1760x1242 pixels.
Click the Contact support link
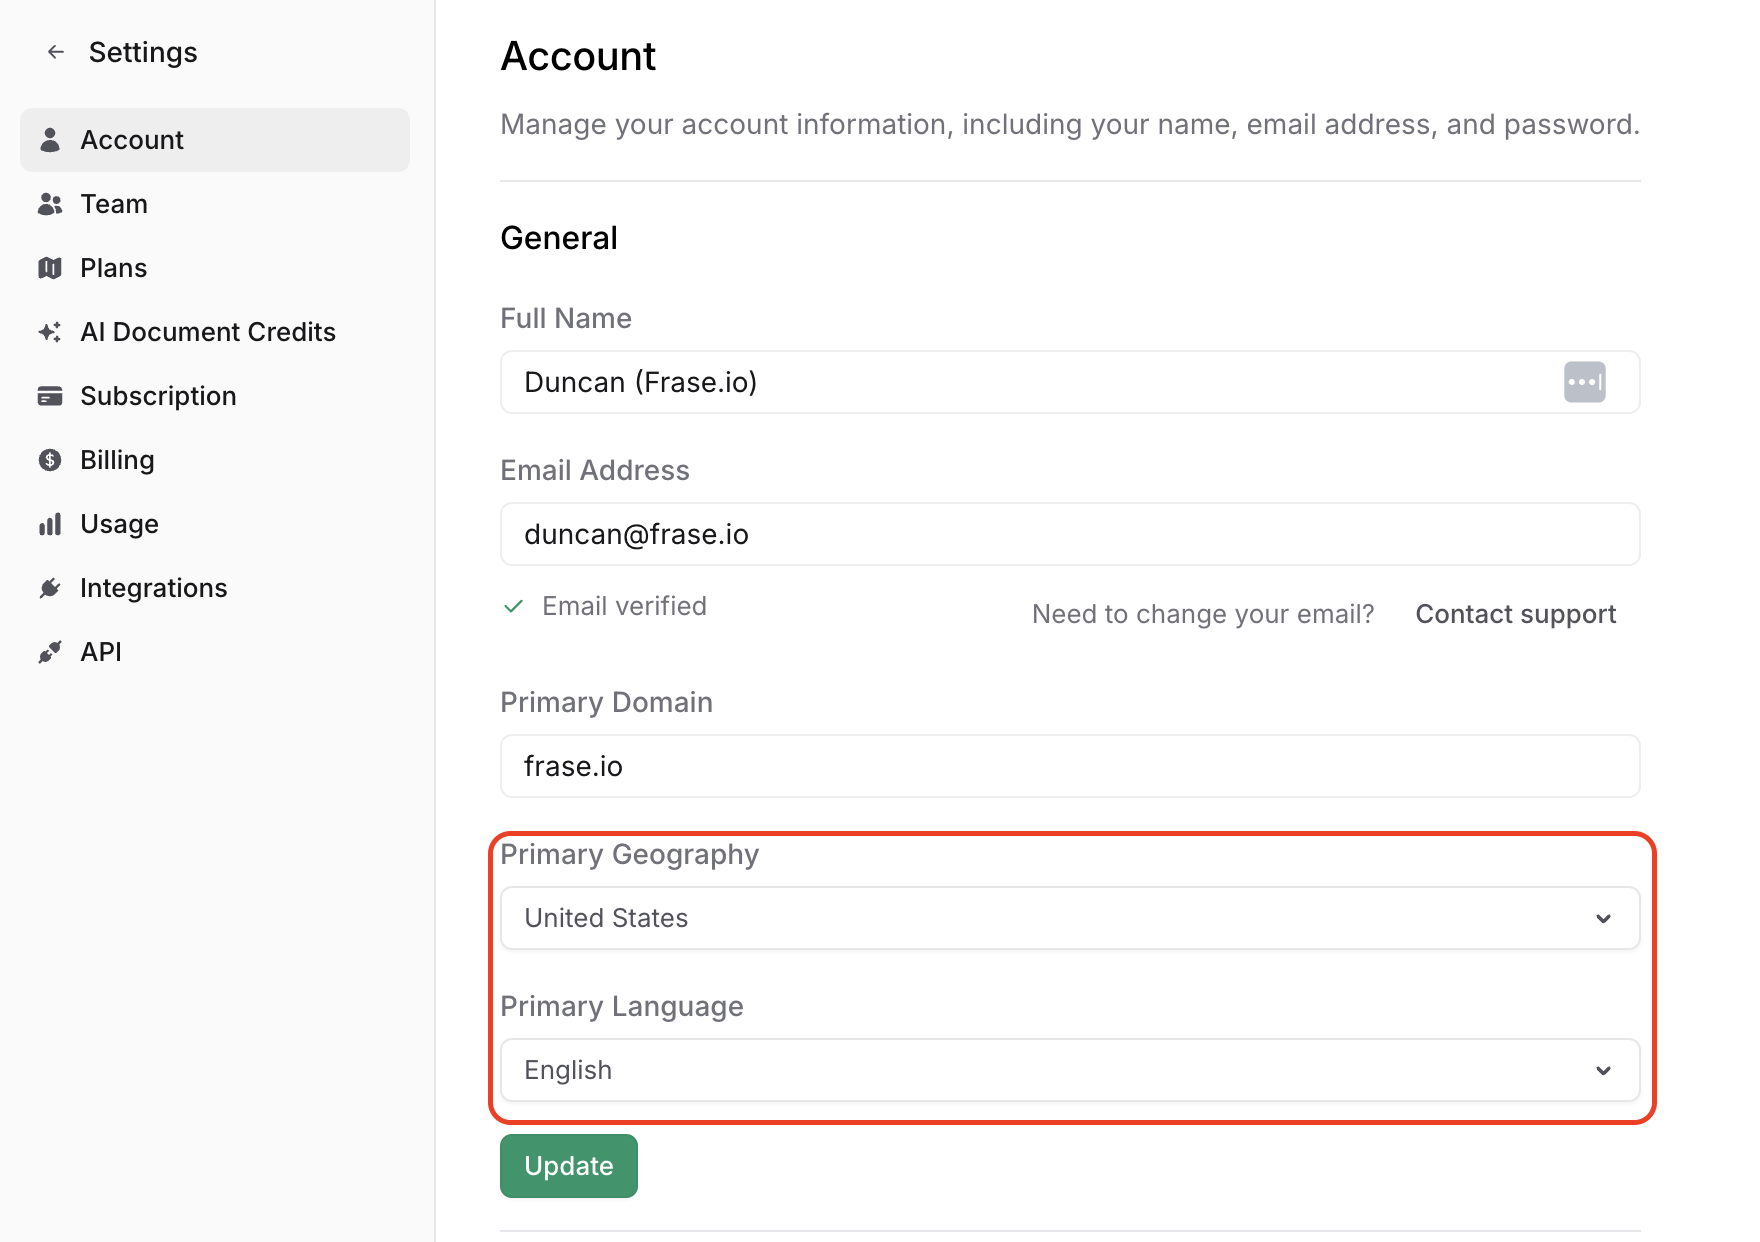click(1515, 614)
